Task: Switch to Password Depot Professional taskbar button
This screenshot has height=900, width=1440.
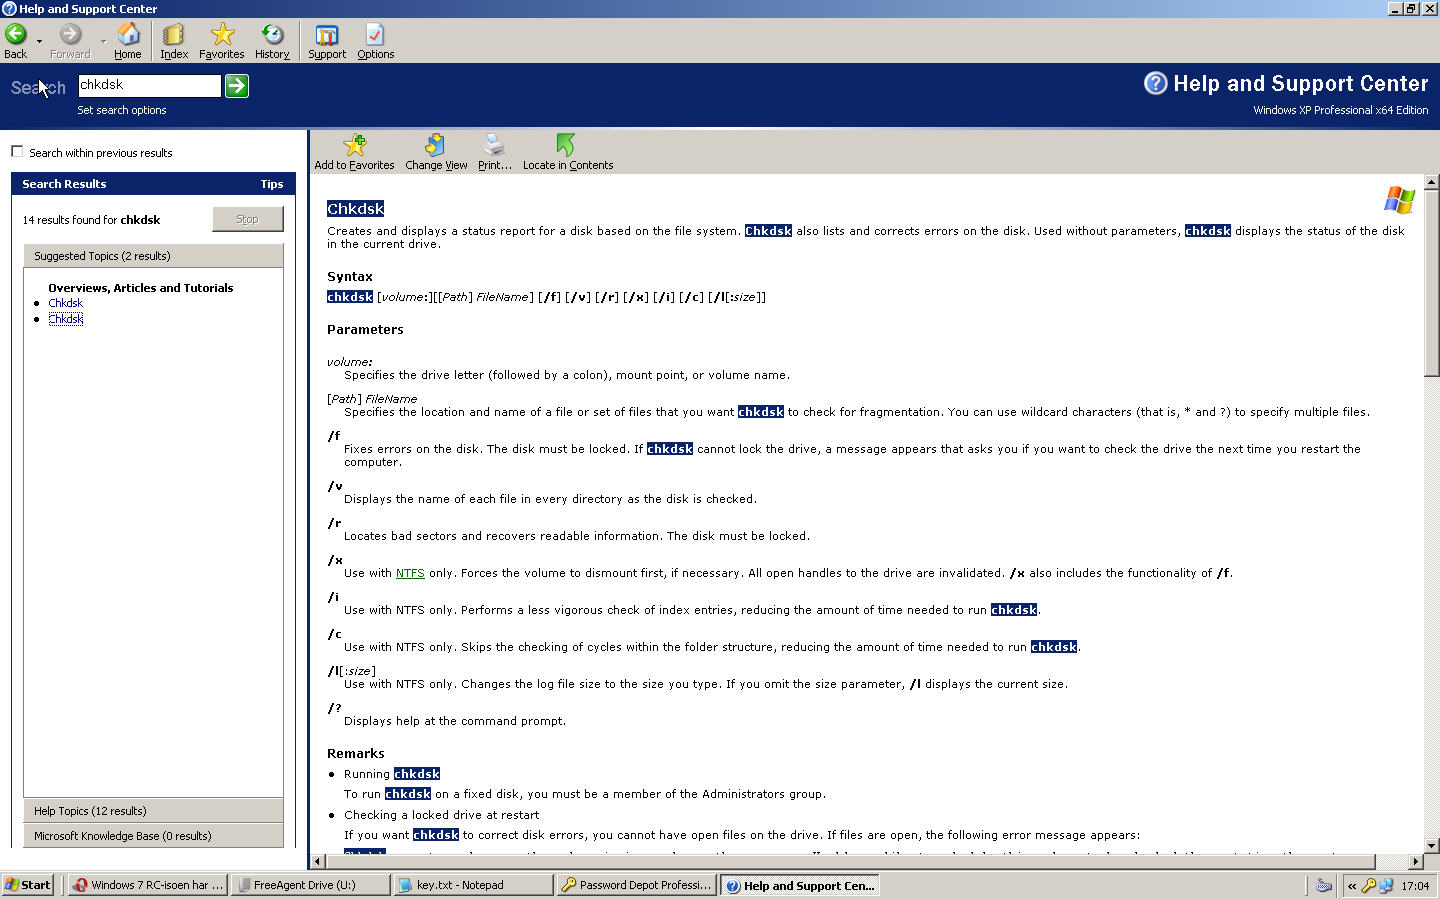Action: tap(637, 885)
